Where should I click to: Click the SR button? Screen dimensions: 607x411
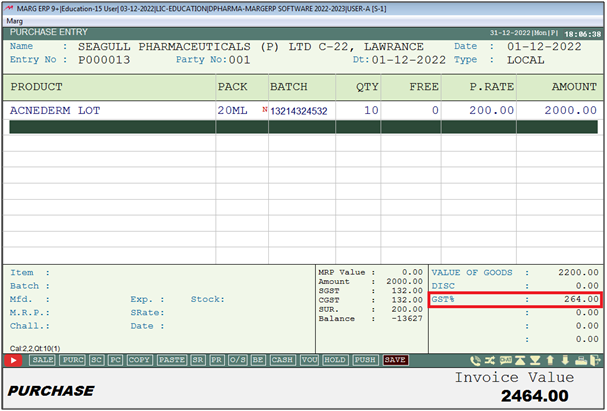[198, 360]
